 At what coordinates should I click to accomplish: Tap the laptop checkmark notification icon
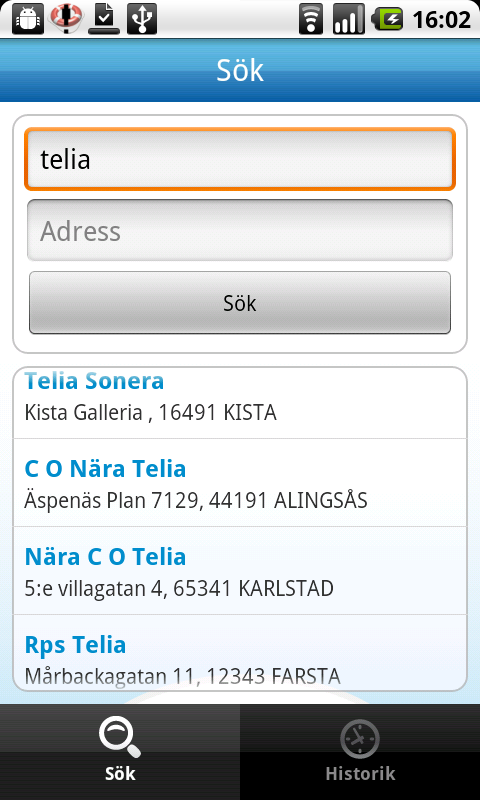(104, 19)
